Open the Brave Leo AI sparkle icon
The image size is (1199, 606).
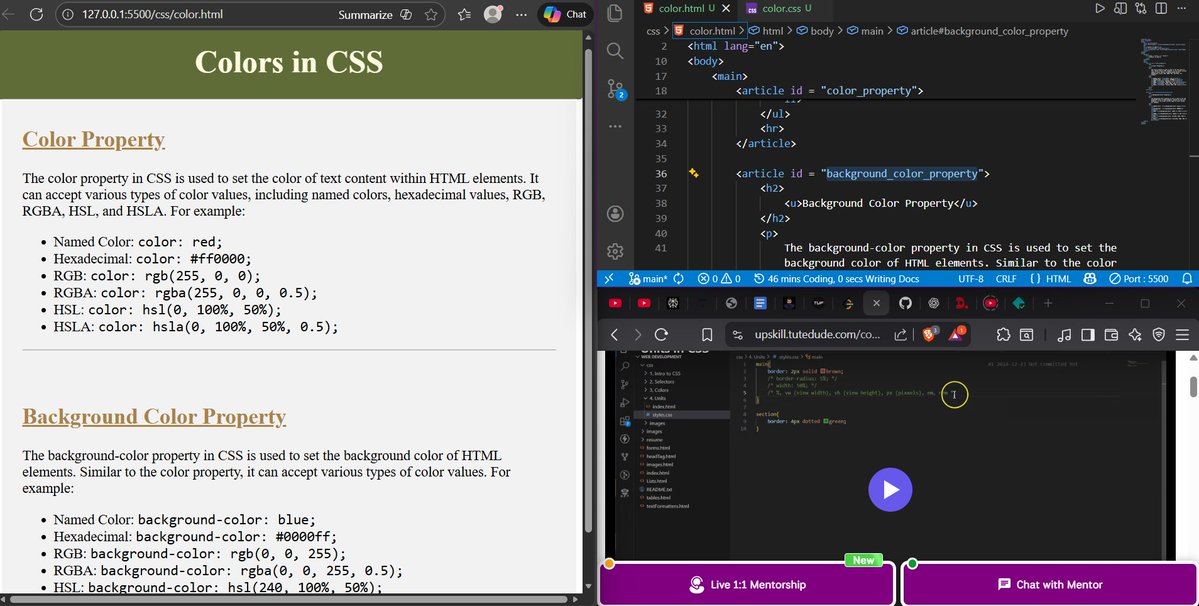pyautogui.click(x=1135, y=335)
